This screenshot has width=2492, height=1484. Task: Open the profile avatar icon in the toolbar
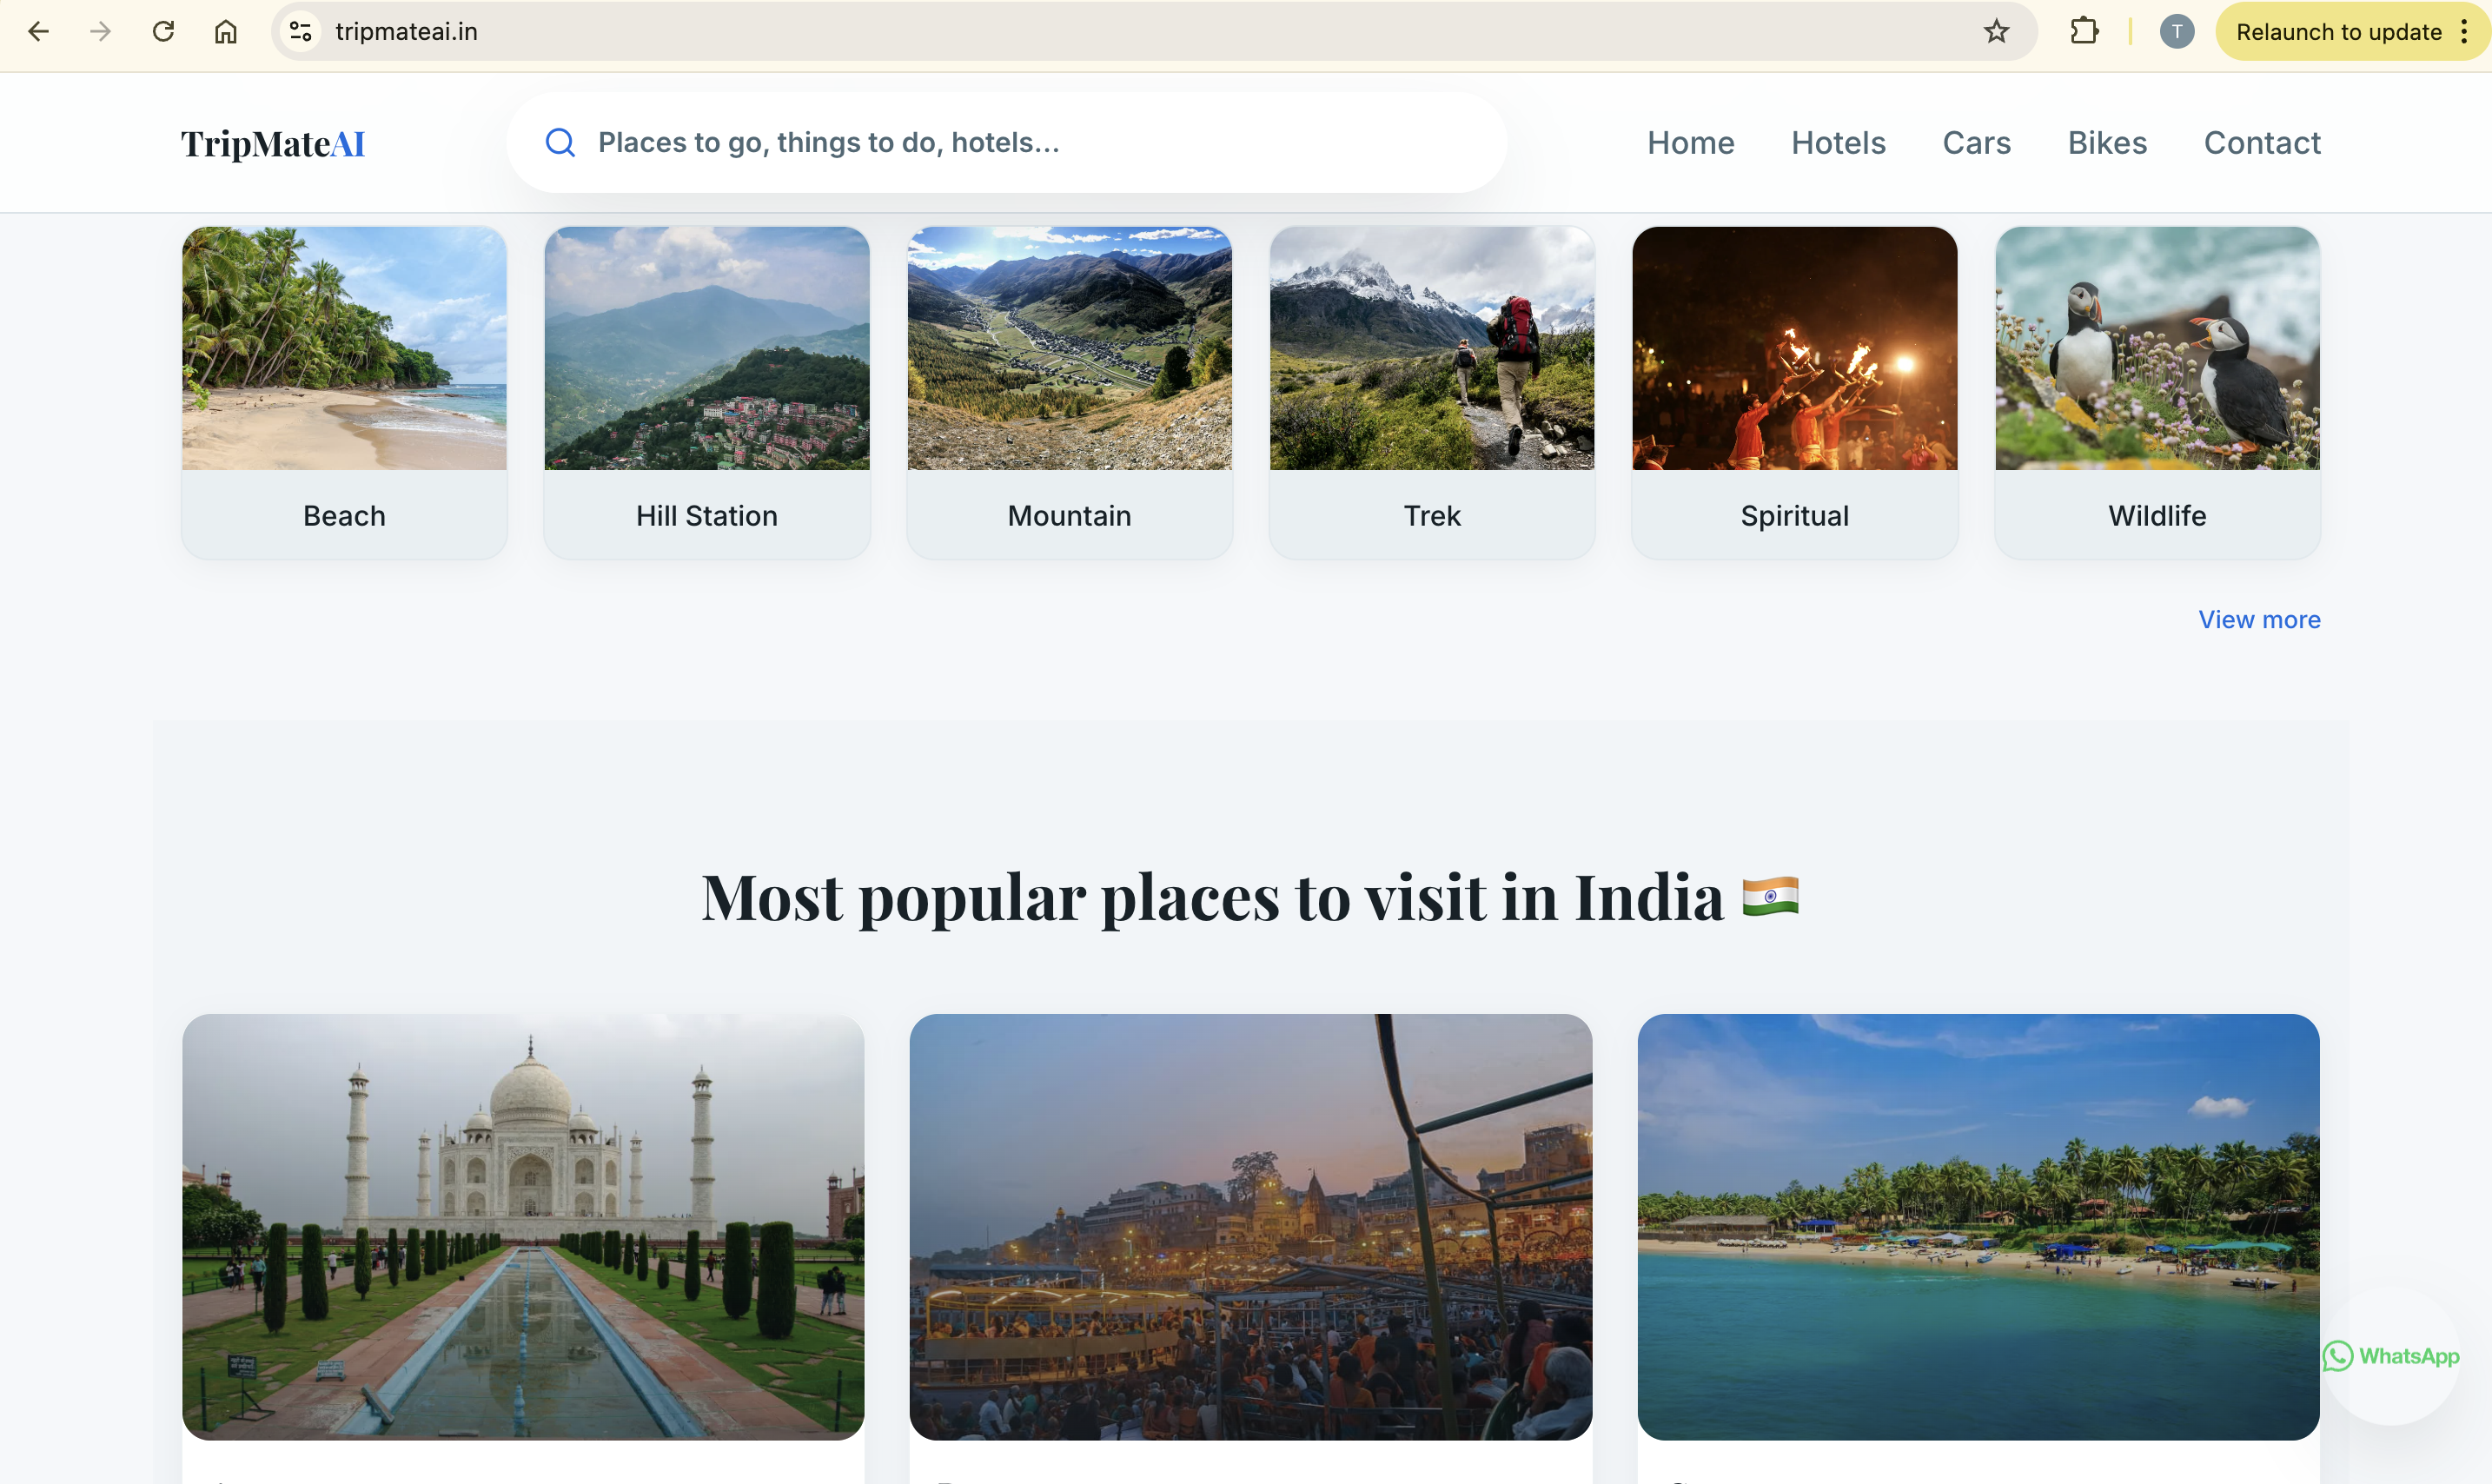[2177, 31]
